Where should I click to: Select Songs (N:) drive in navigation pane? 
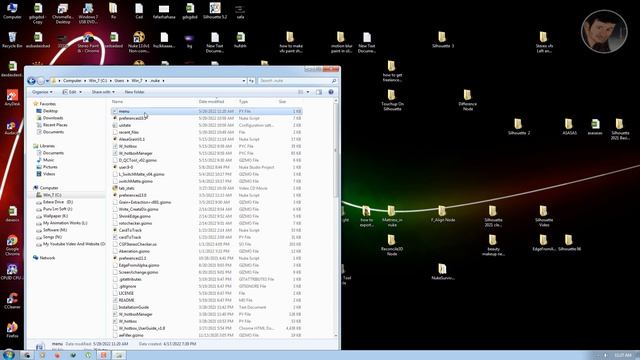tap(52, 237)
